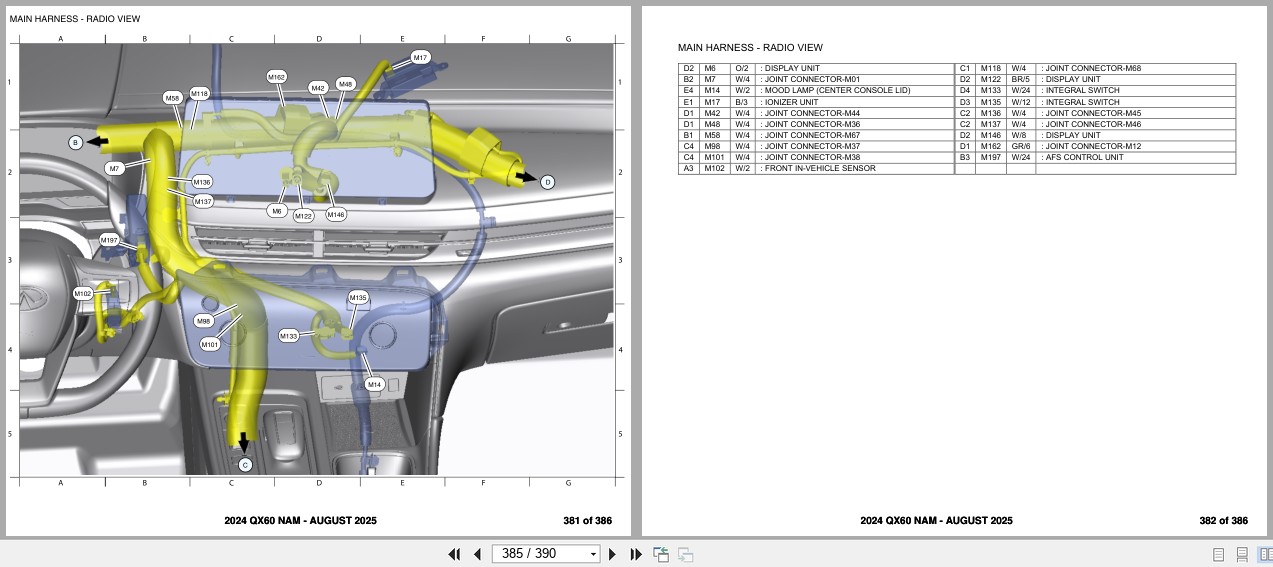This screenshot has height=567, width=1273.
Task: Click table cell BR/5 in the connector list
Action: [1021, 80]
